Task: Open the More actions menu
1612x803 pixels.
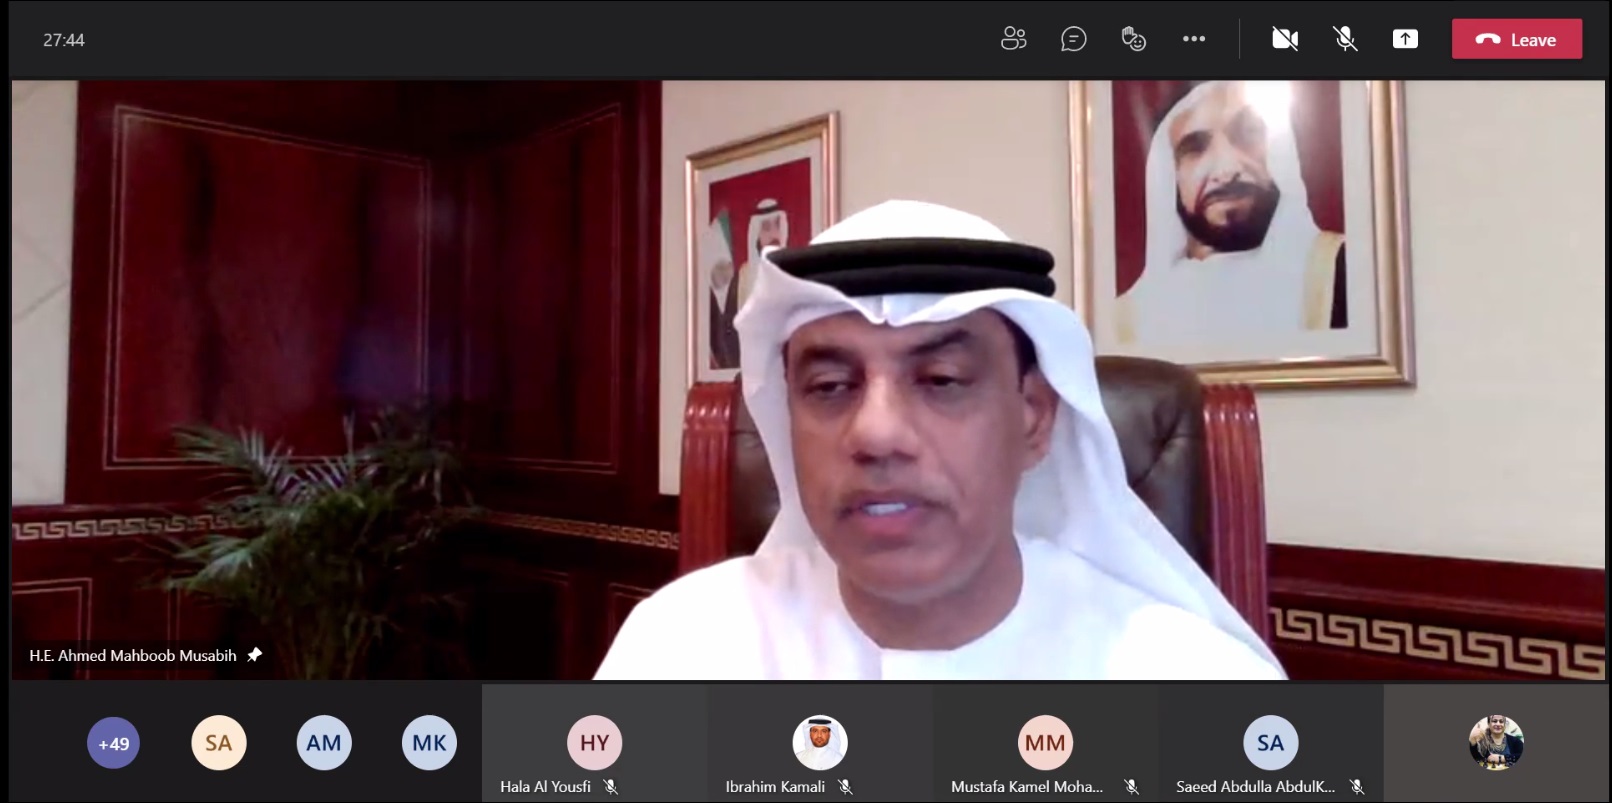Action: [1194, 39]
